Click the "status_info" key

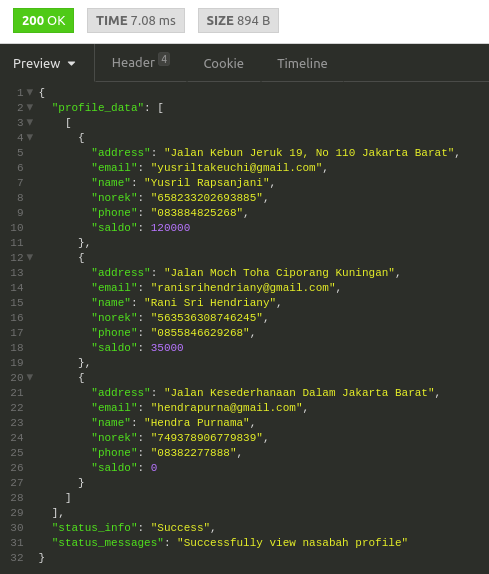tap(94, 528)
